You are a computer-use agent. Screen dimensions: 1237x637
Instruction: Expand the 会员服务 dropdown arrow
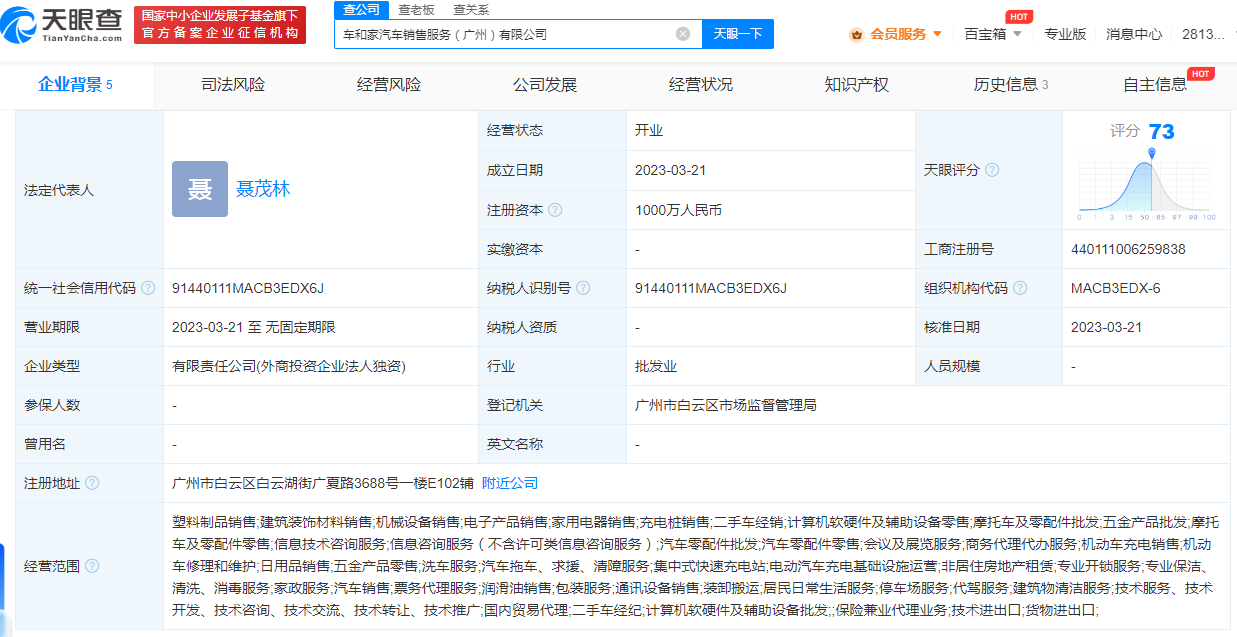tap(937, 33)
